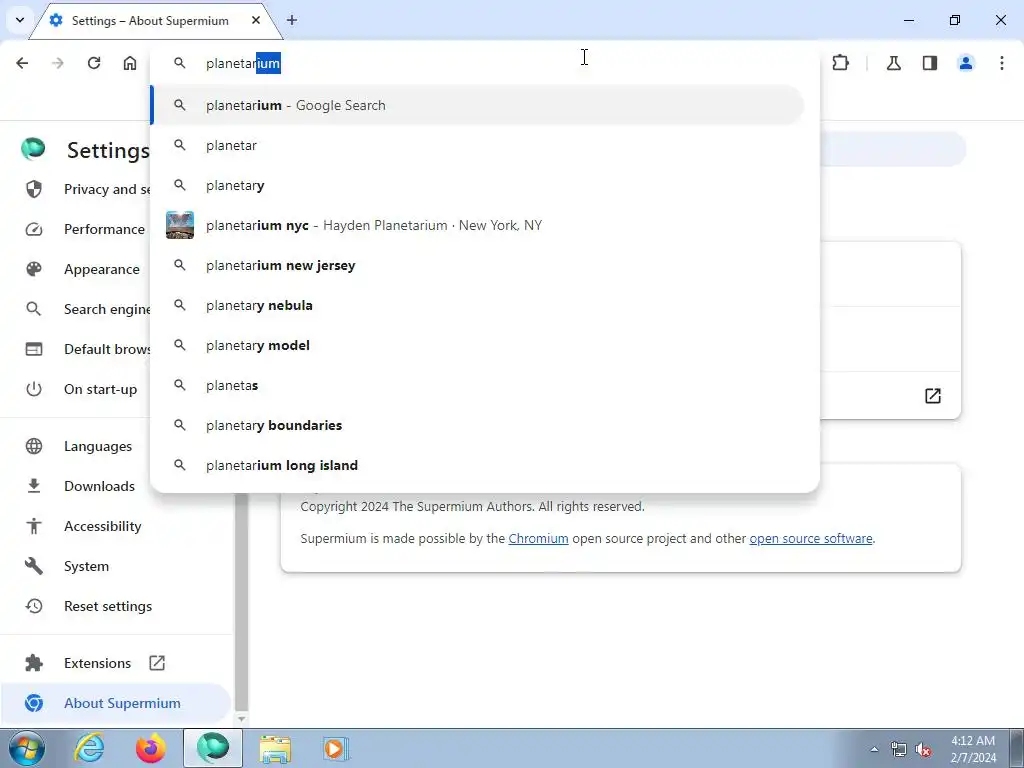Open the Extensions puzzle icon in toolbar

(x=840, y=63)
